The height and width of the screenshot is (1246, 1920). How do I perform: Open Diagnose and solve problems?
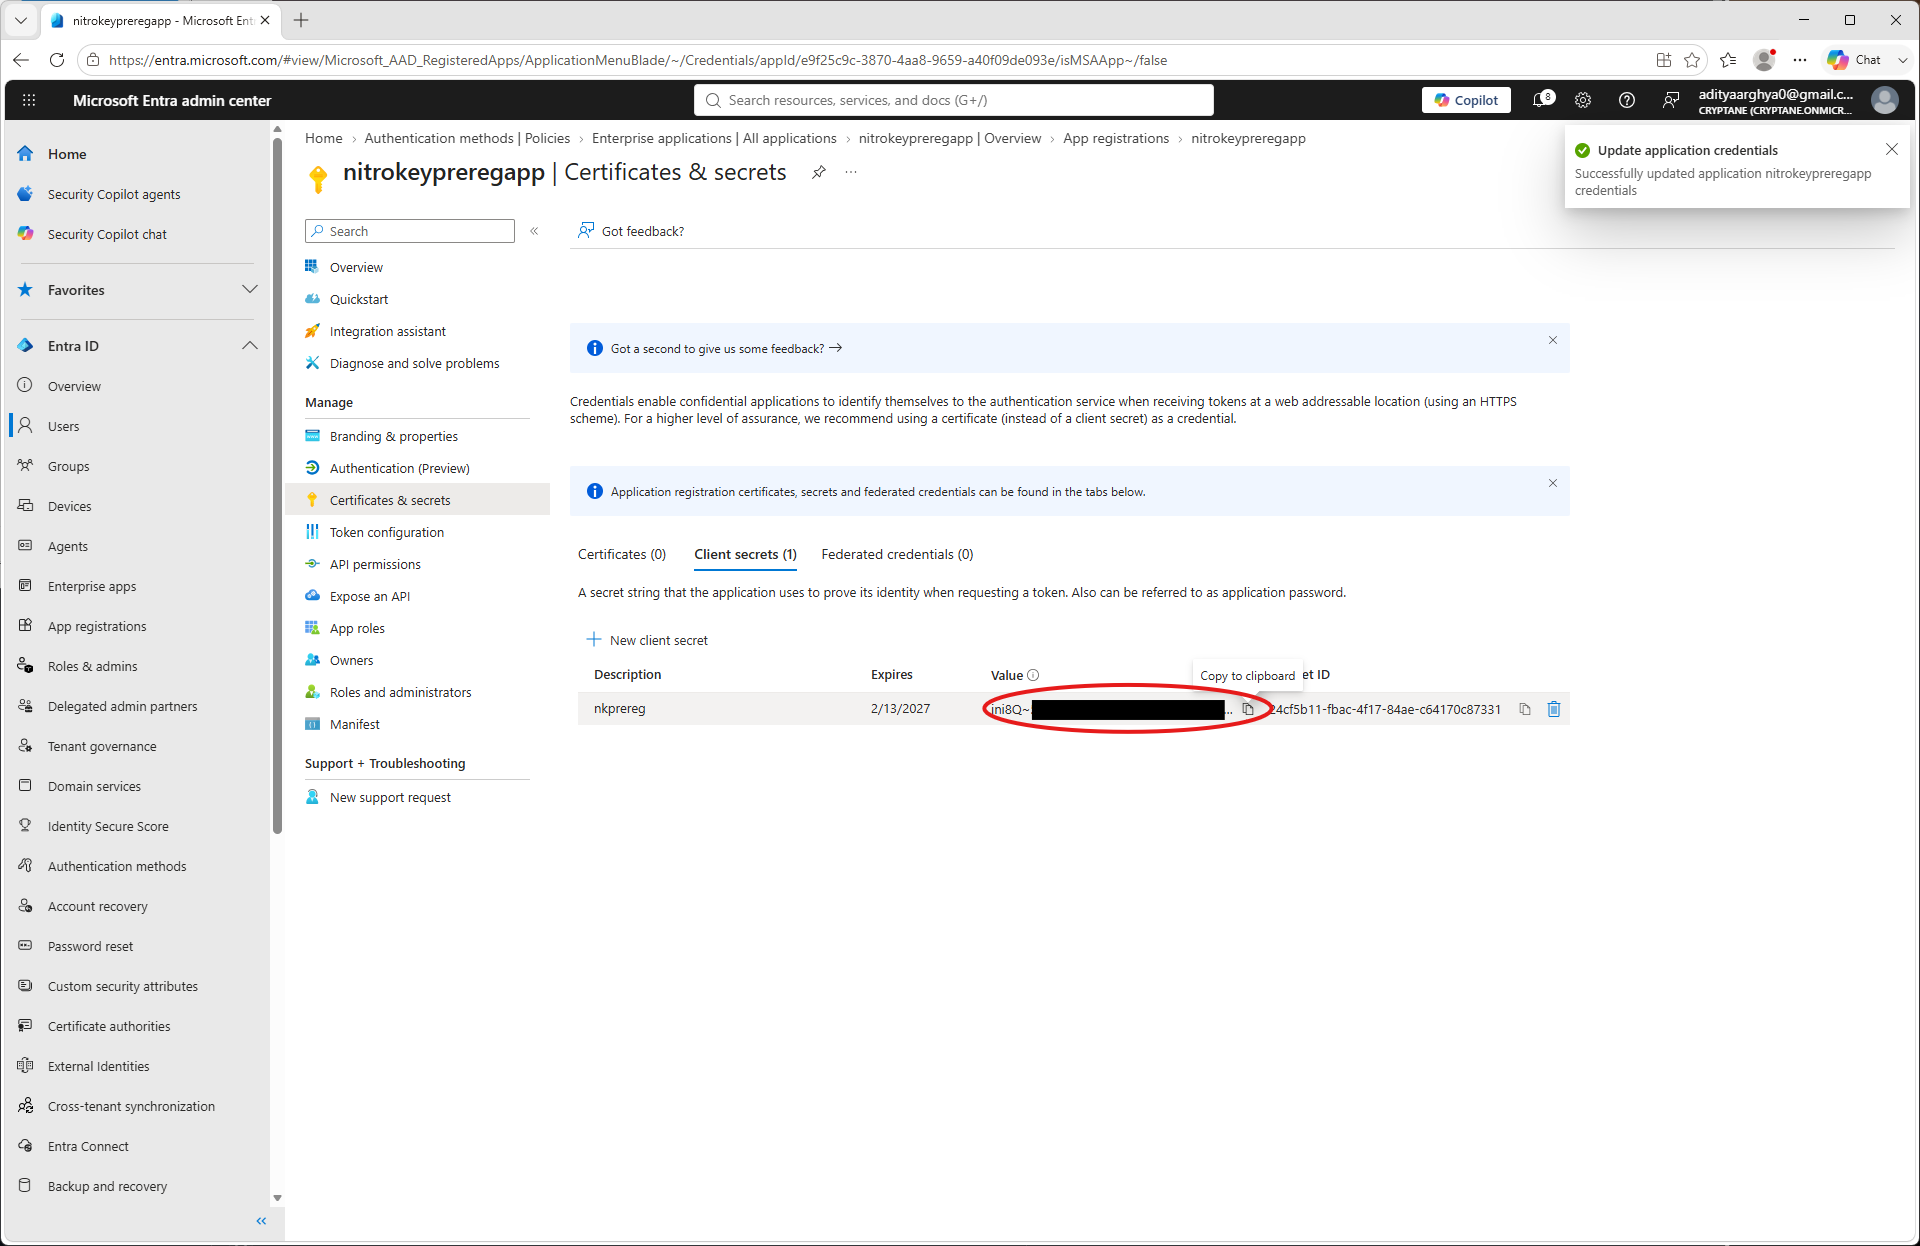[417, 363]
